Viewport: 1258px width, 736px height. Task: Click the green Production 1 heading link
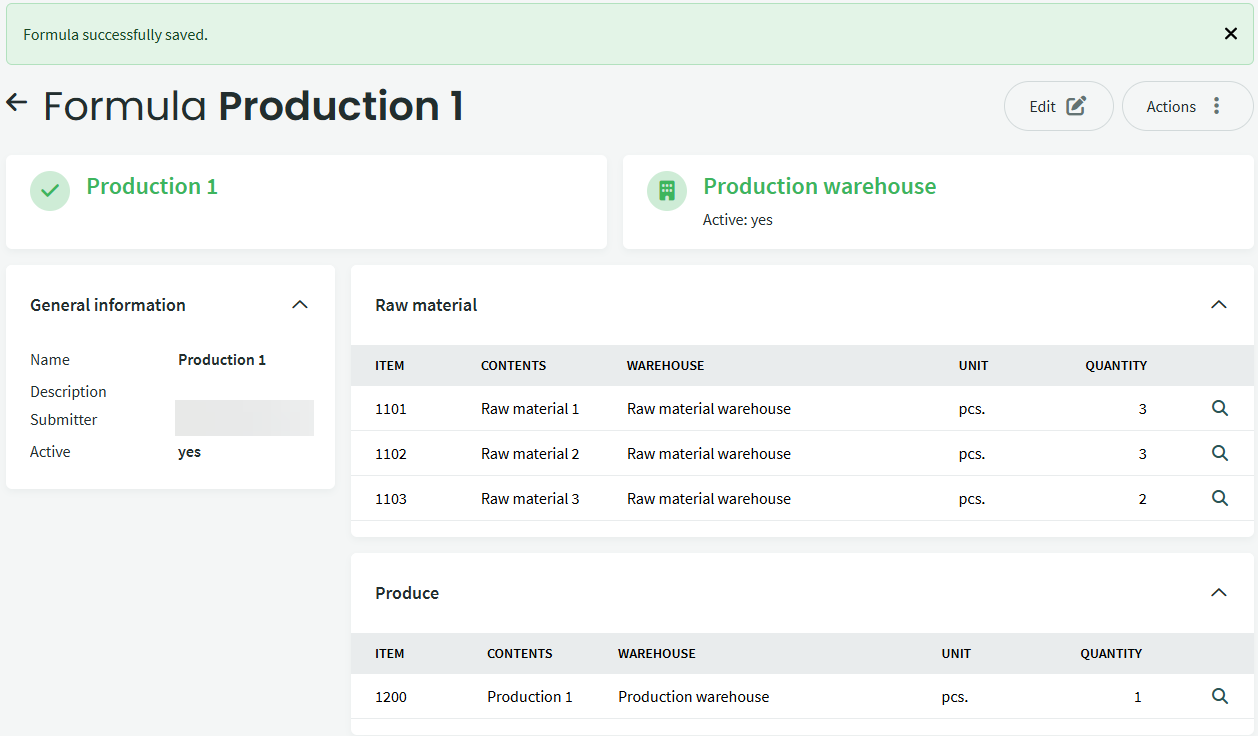tap(152, 186)
